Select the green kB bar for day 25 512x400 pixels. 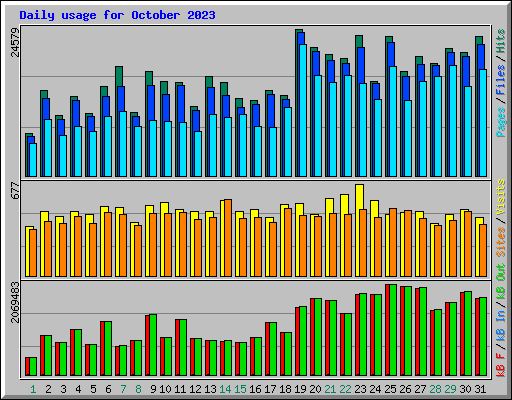click(393, 330)
